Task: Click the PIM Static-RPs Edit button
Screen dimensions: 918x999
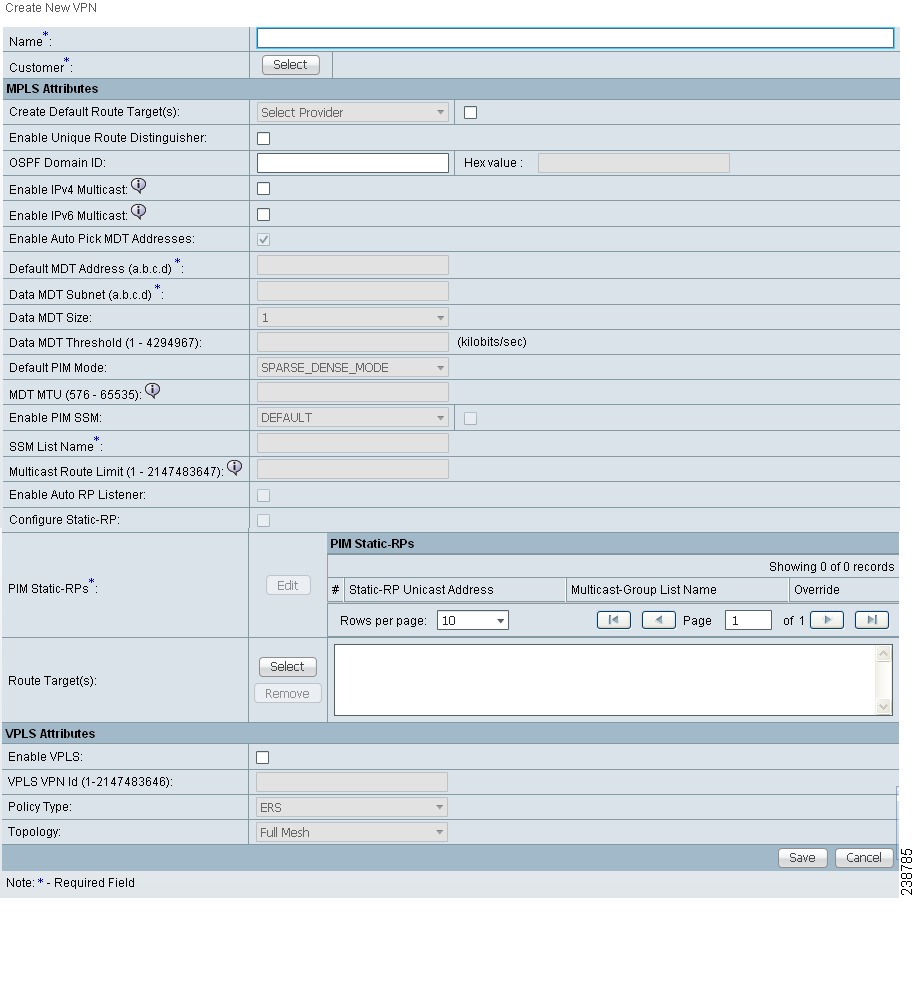Action: [288, 586]
